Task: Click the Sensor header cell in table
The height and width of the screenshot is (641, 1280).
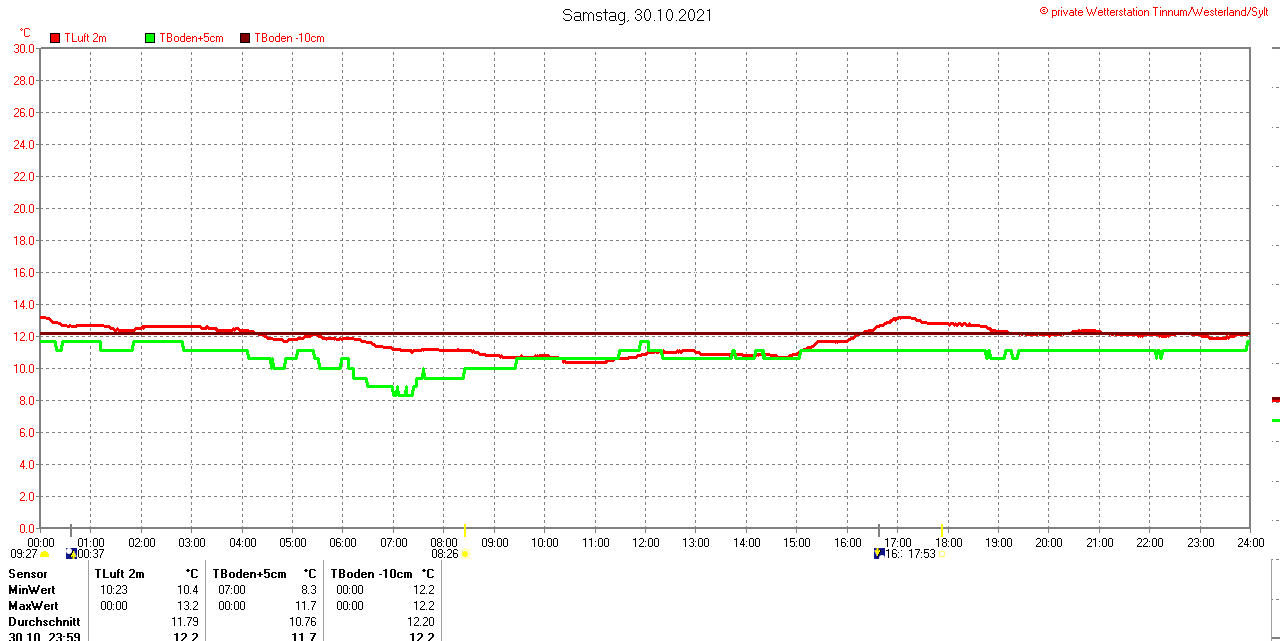Action: (28, 574)
